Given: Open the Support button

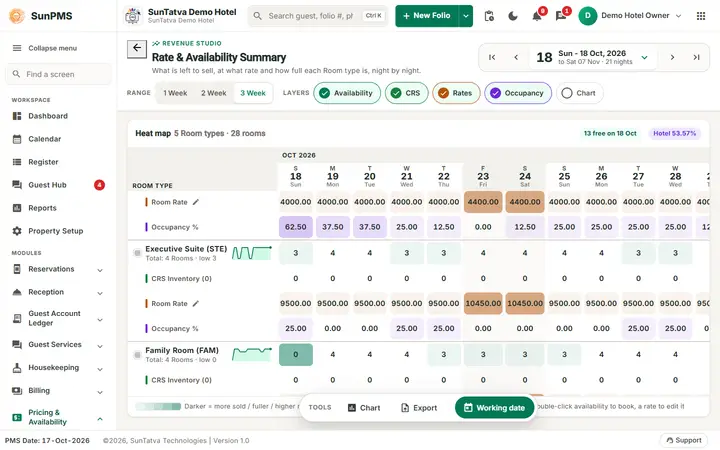Looking at the screenshot, I should pyautogui.click(x=684, y=440).
